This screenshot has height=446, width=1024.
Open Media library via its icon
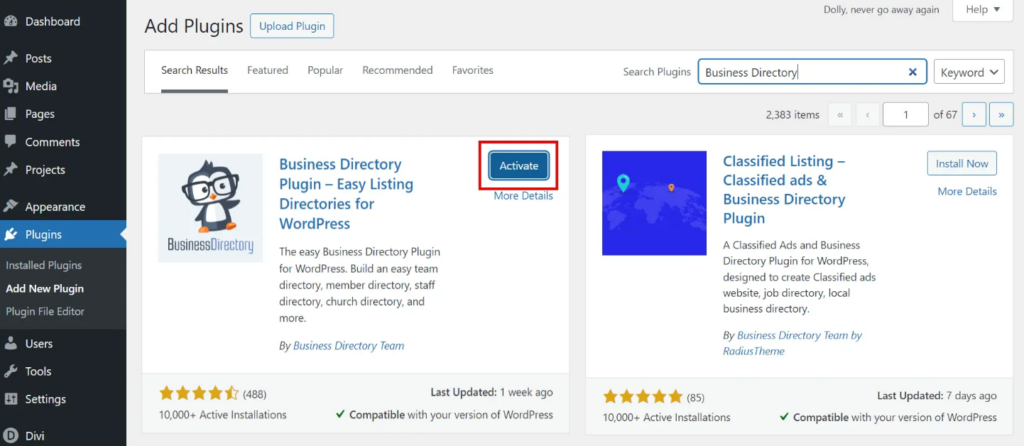[x=11, y=86]
